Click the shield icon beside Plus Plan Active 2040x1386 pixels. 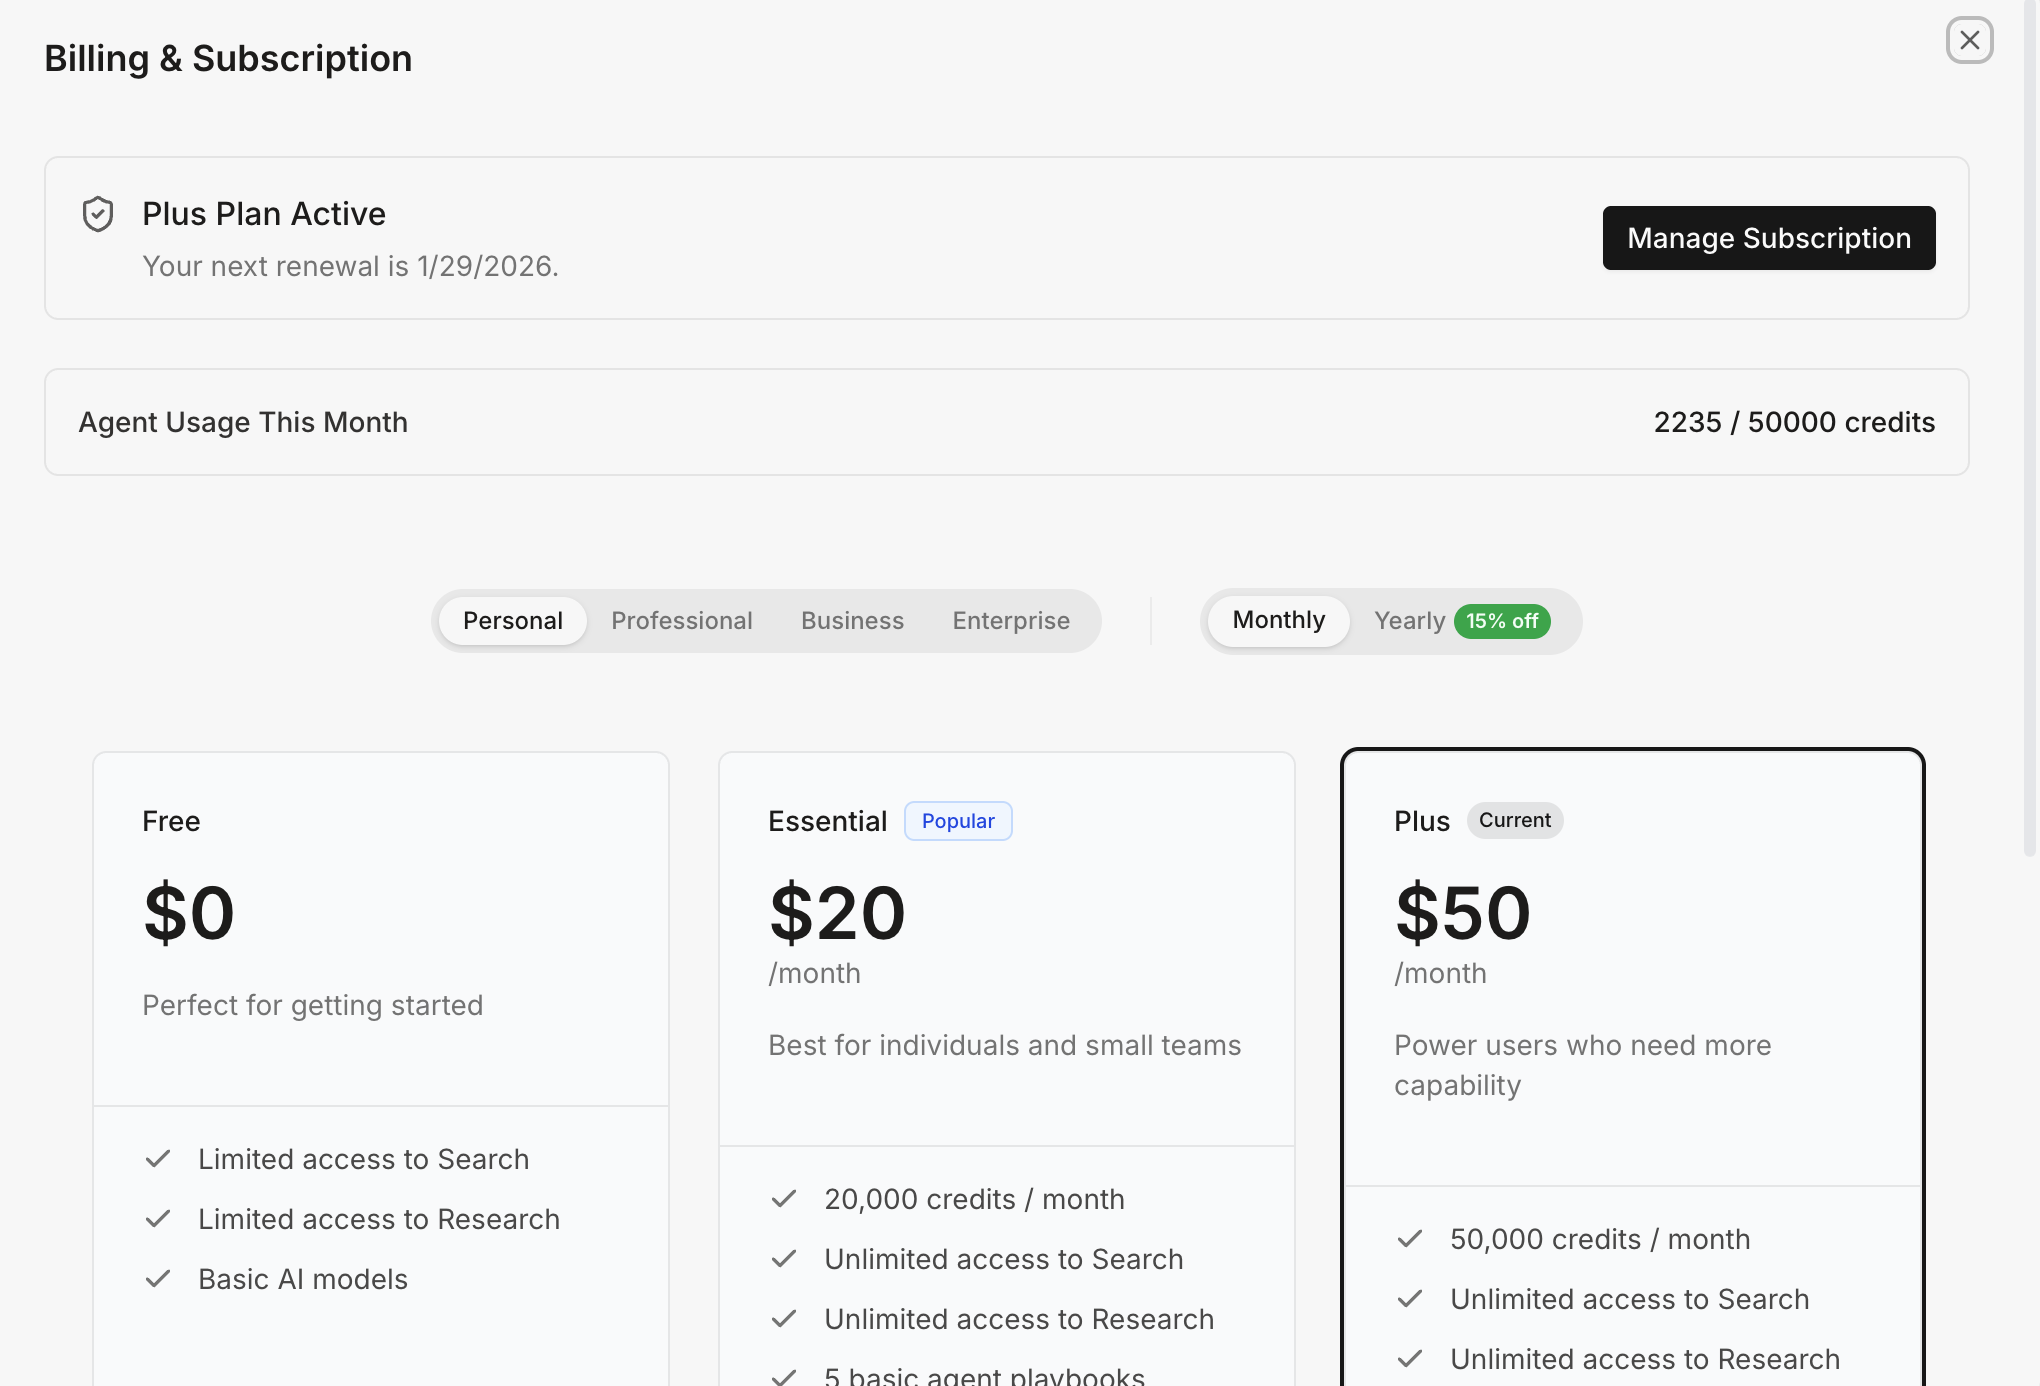pos(98,214)
